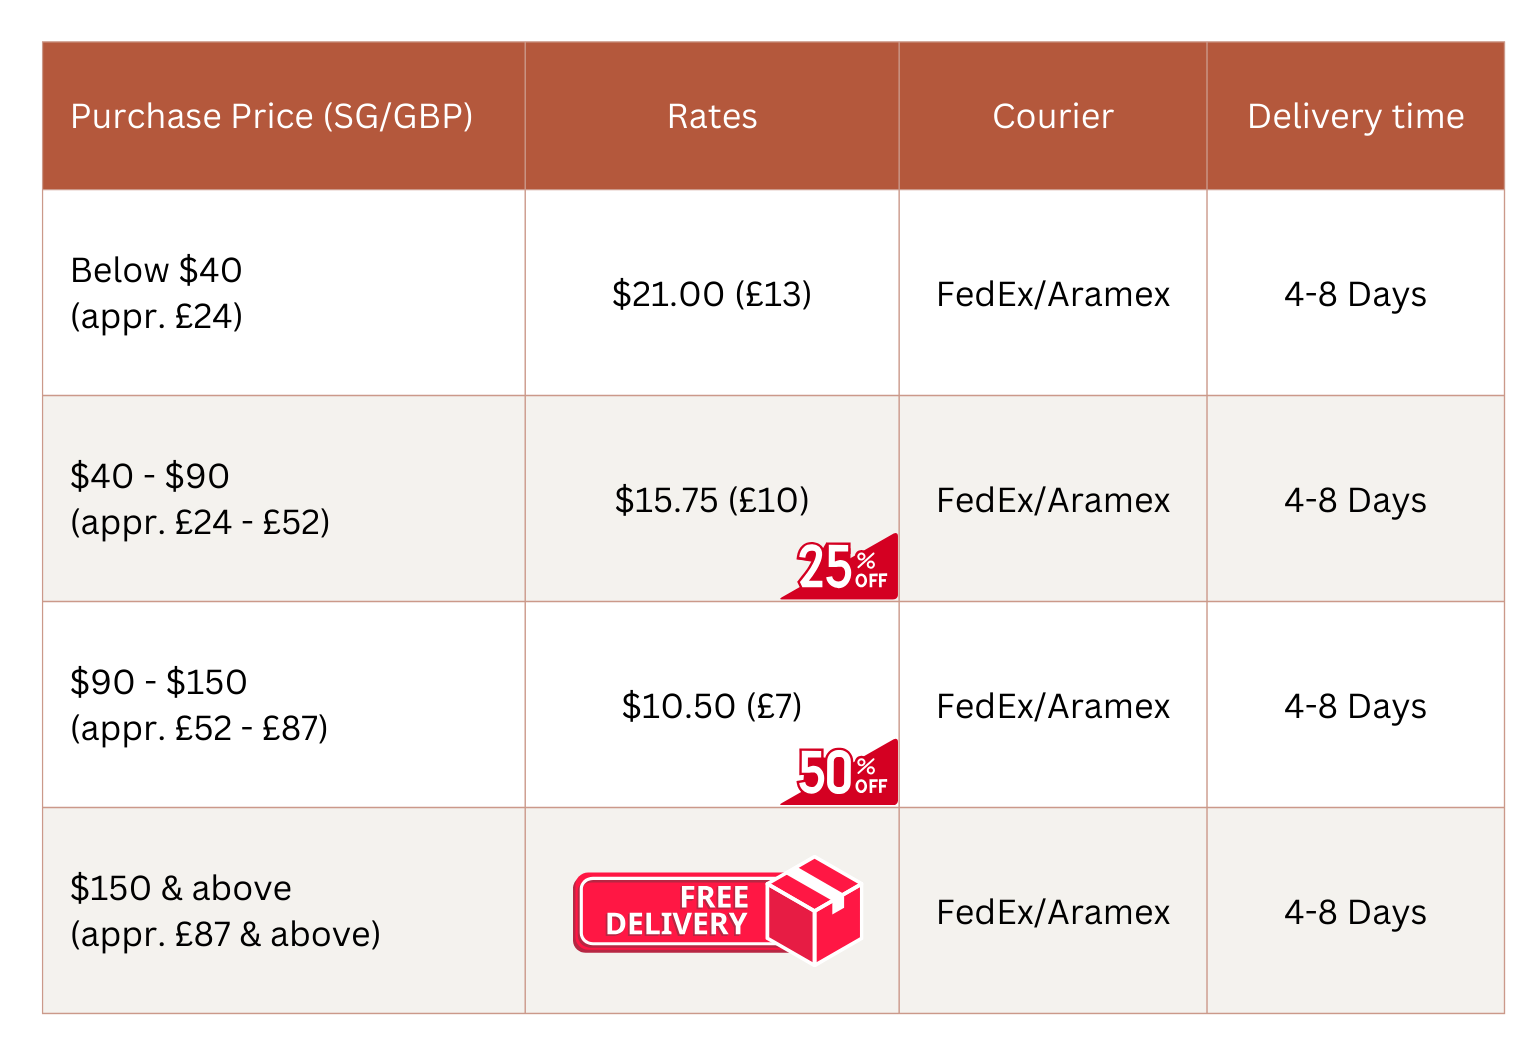Click FedEx/Aramex in the $90 - $150 row

coord(1053,707)
